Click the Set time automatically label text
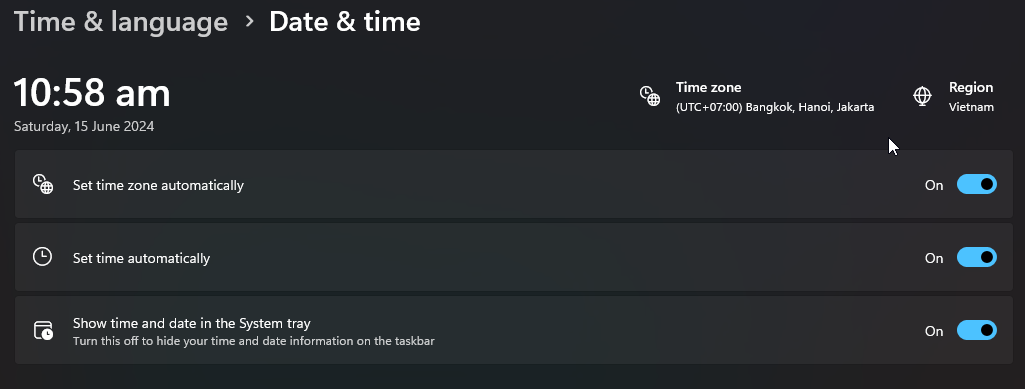Screen dimensions: 1025x389 pos(141,258)
